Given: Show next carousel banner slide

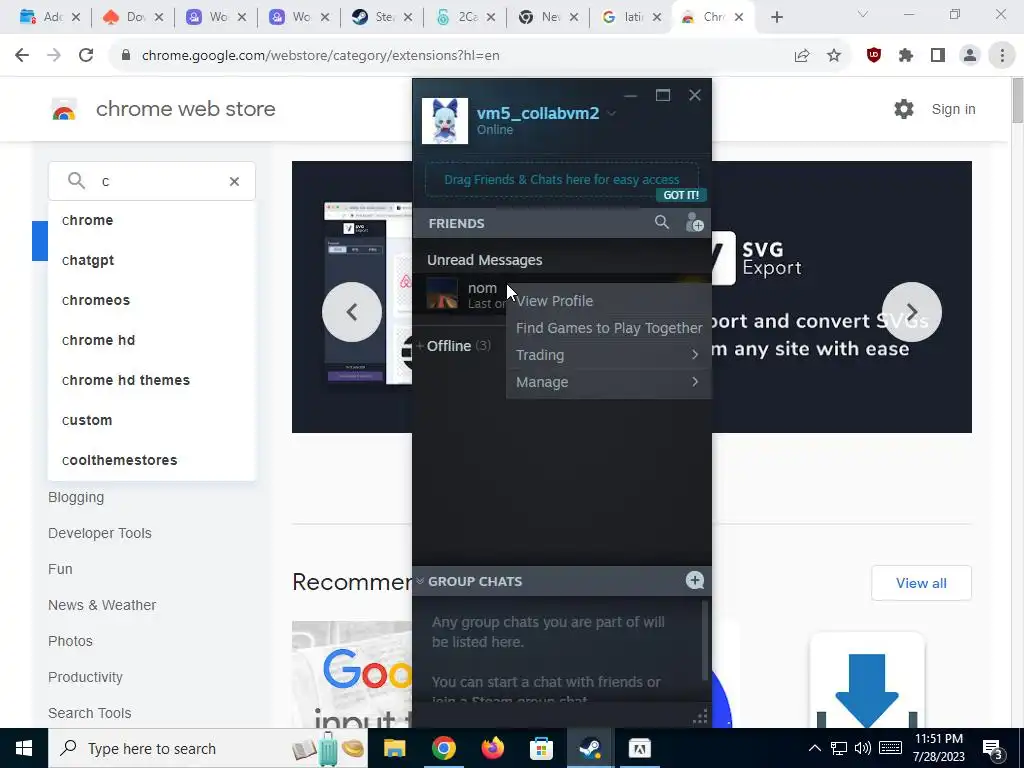Looking at the screenshot, I should pos(912,312).
